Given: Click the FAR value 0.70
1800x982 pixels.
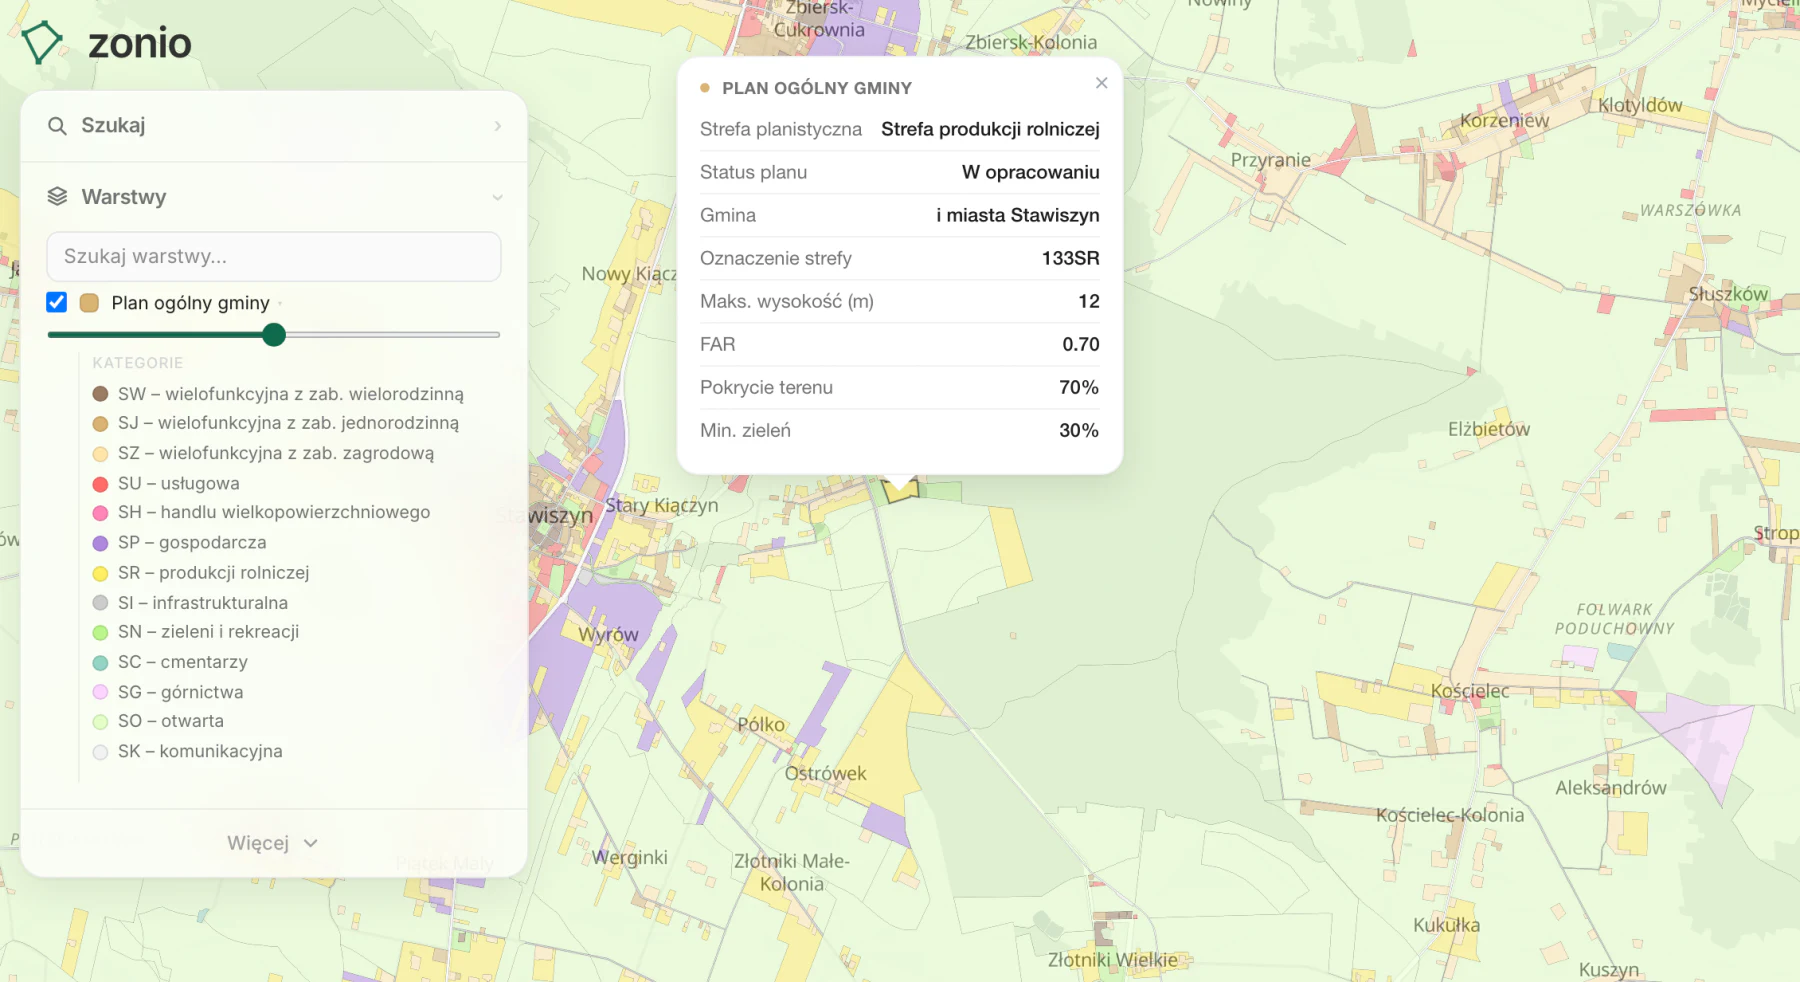Looking at the screenshot, I should click(1080, 344).
